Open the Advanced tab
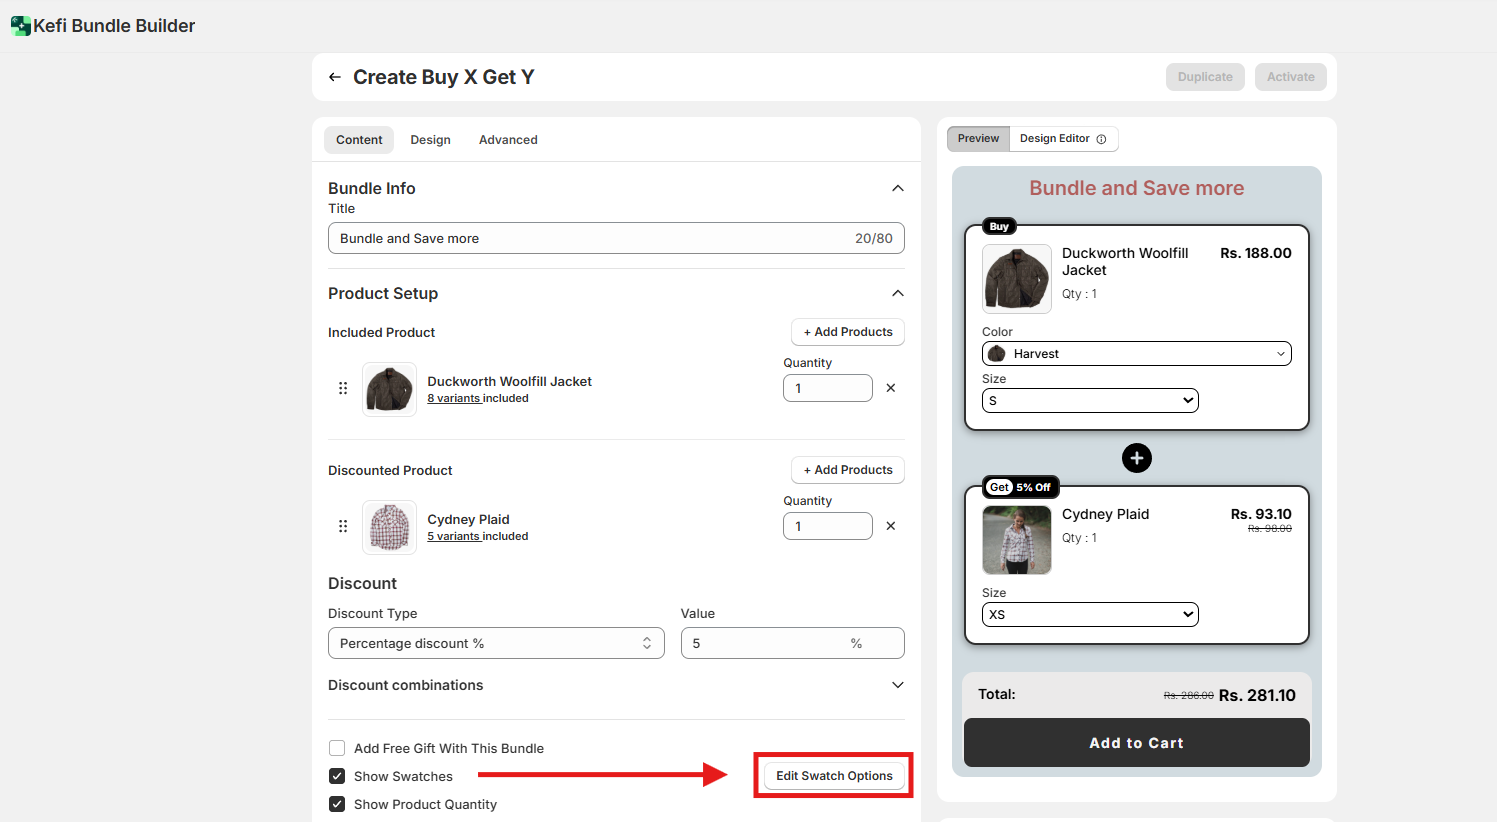This screenshot has width=1497, height=822. click(x=508, y=140)
